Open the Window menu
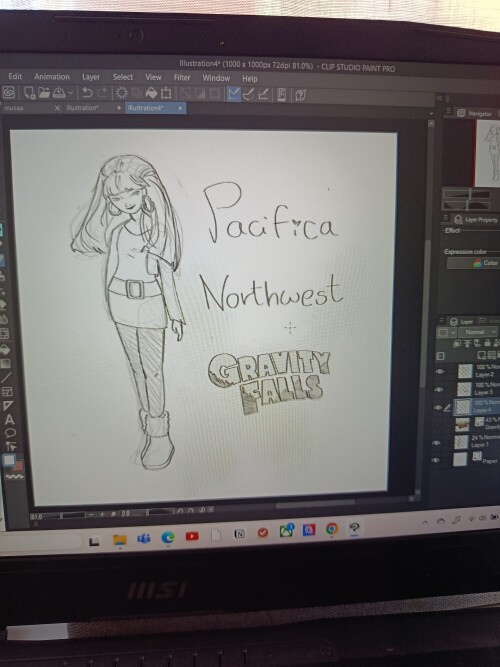 (x=216, y=78)
